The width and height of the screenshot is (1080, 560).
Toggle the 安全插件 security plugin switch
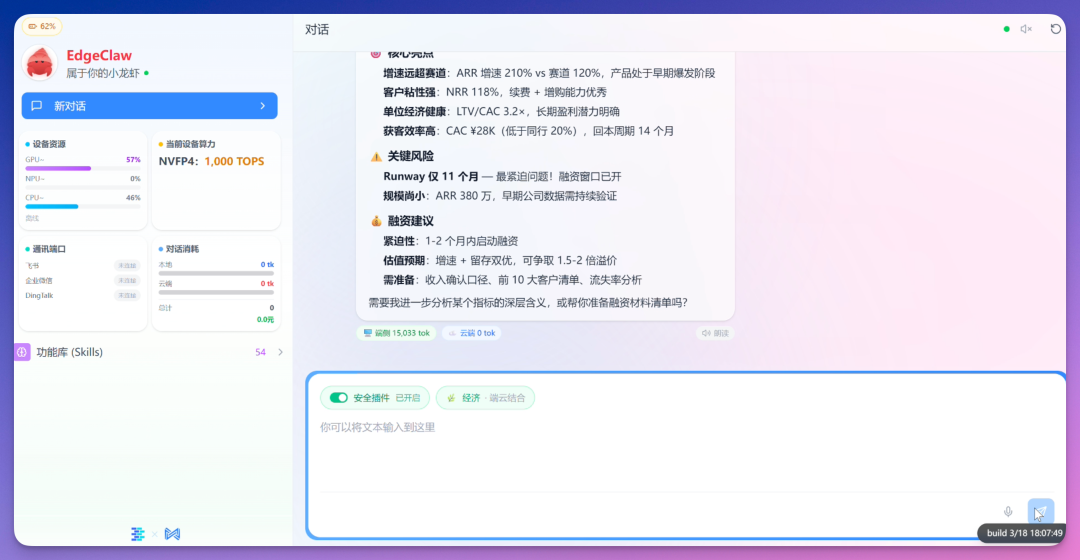point(338,397)
